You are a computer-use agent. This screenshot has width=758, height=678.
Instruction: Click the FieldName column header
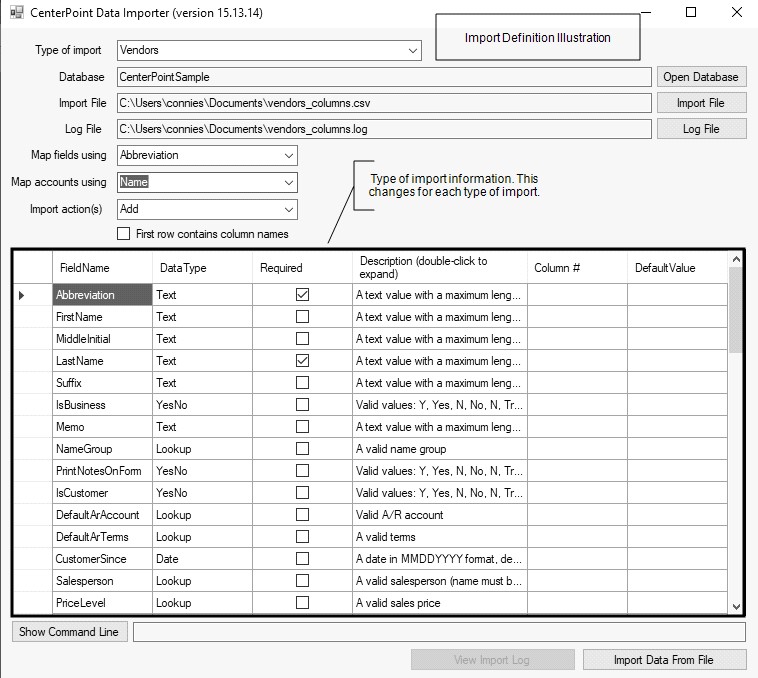tap(85, 268)
